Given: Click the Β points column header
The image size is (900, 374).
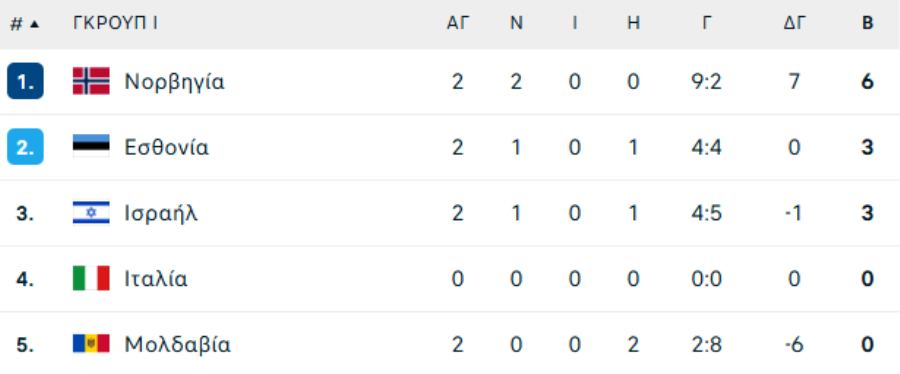Looking at the screenshot, I should [868, 23].
